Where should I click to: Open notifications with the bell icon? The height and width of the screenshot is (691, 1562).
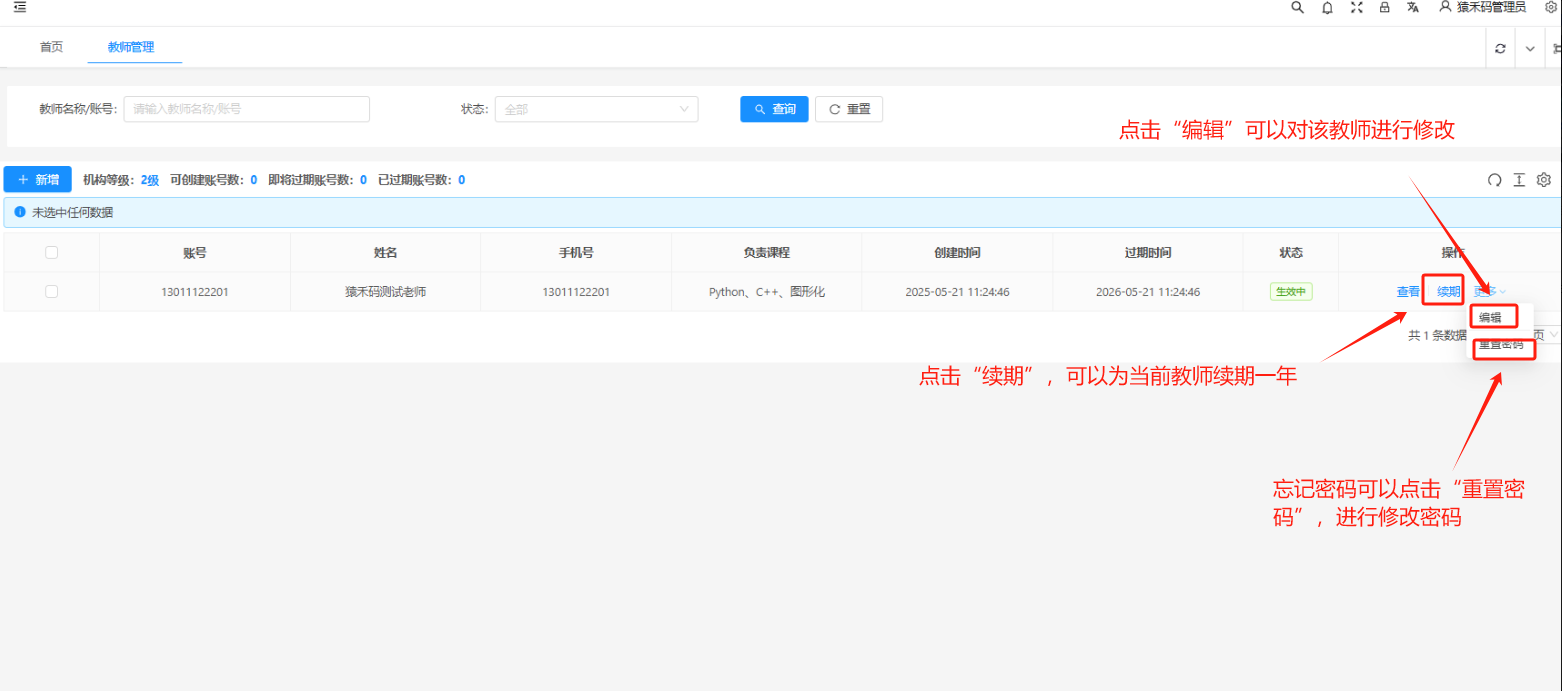click(1327, 8)
